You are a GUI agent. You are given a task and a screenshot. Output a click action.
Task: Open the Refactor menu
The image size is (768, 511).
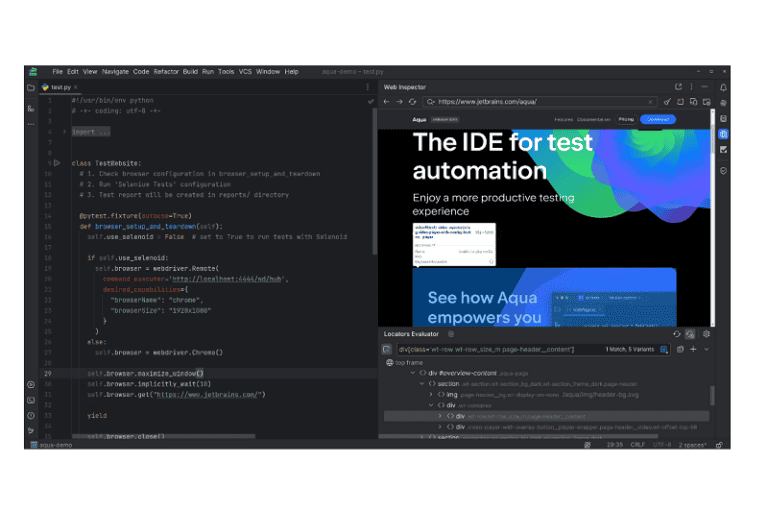pyautogui.click(x=166, y=72)
